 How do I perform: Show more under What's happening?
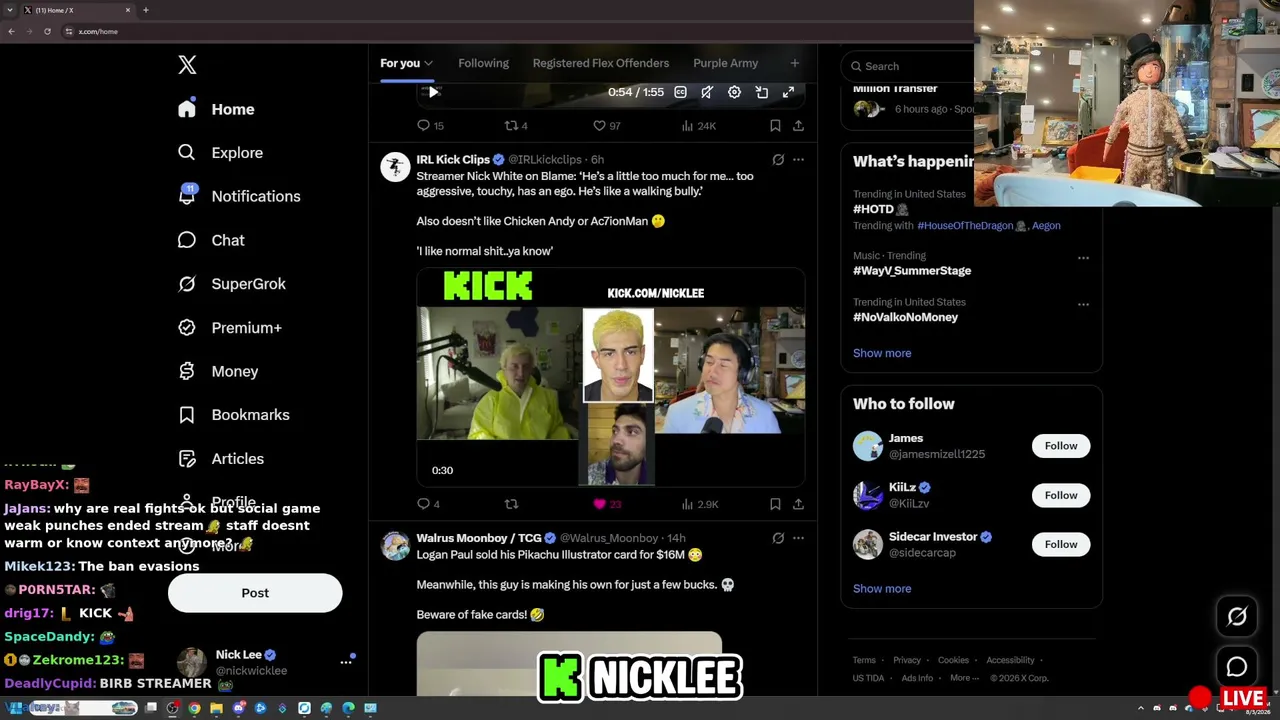pyautogui.click(x=882, y=353)
